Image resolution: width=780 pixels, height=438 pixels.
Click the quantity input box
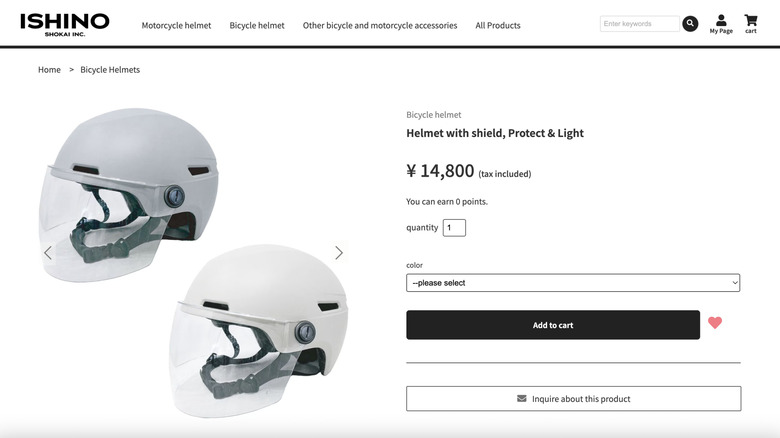pyautogui.click(x=454, y=227)
